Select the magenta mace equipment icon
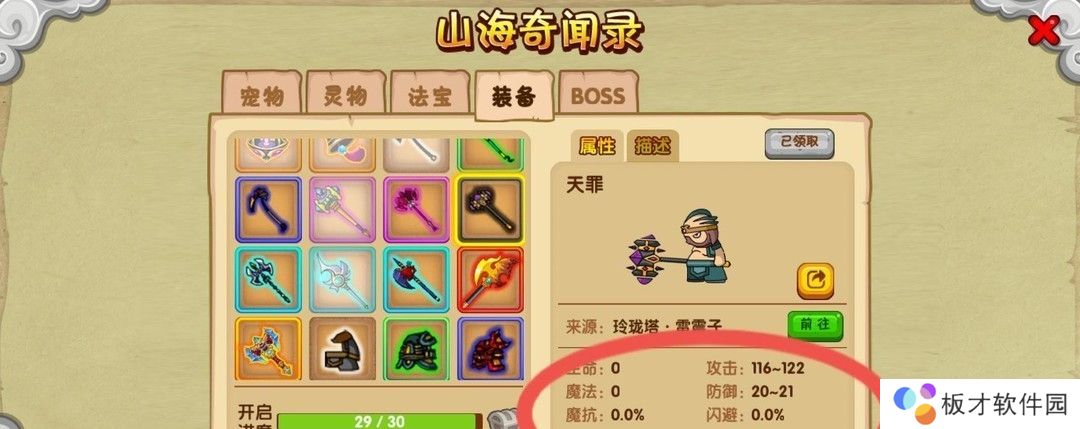 pos(416,209)
